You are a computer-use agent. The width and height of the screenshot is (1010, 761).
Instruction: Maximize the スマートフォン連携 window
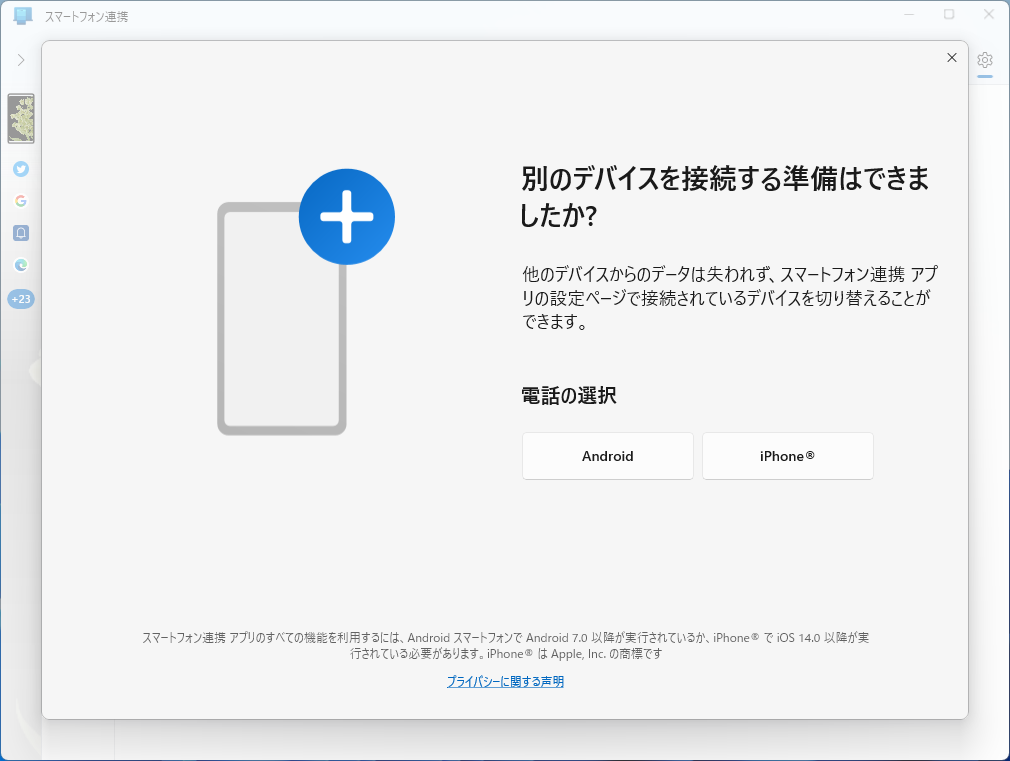click(947, 14)
